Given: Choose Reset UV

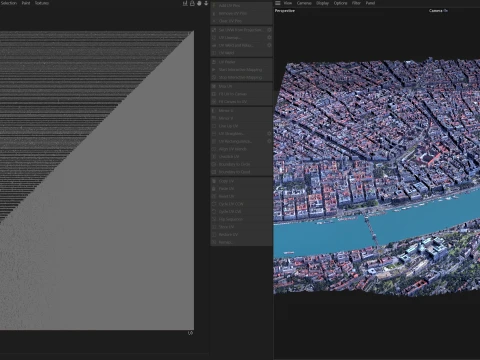Looking at the screenshot, I should tap(242, 196).
